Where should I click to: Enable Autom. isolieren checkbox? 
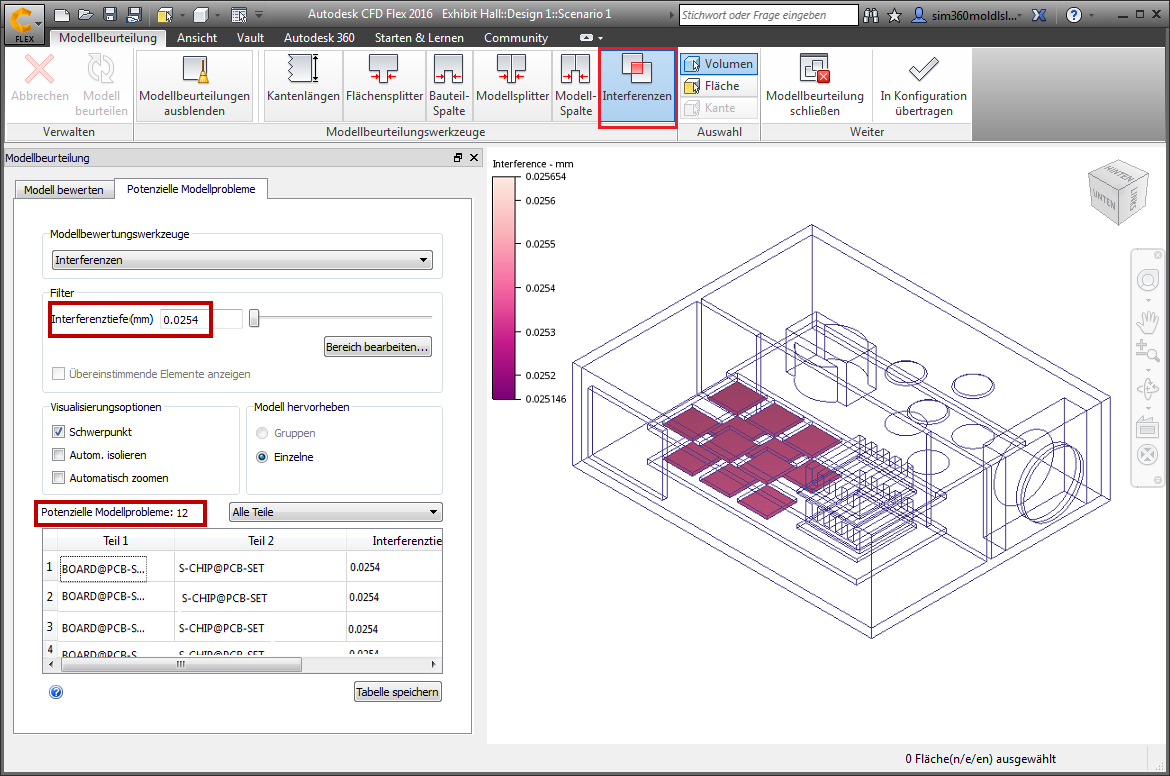point(58,455)
